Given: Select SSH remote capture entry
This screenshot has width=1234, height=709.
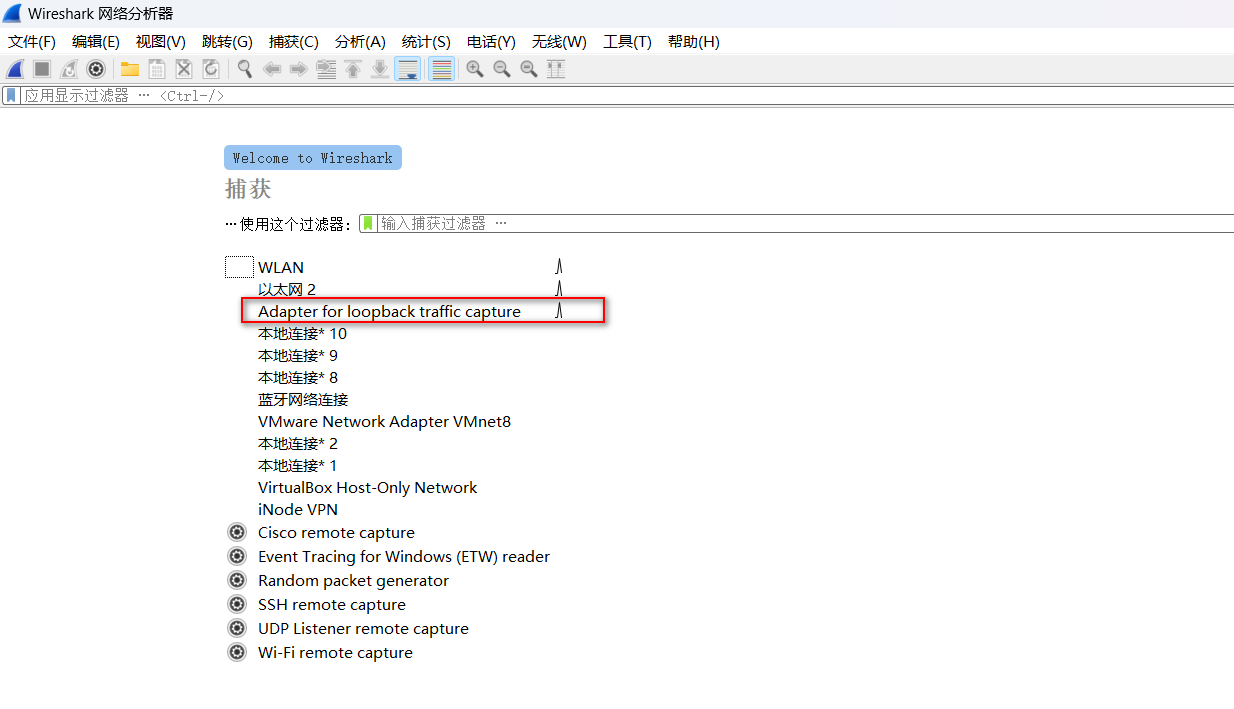Looking at the screenshot, I should [x=332, y=604].
